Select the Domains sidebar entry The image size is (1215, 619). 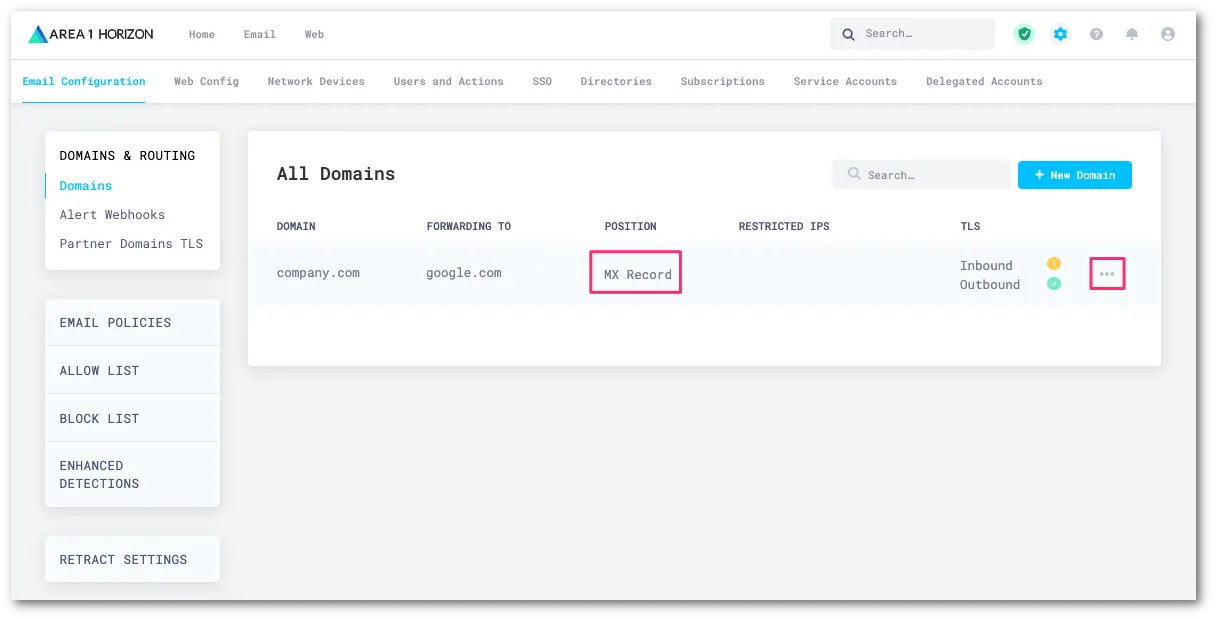pyautogui.click(x=85, y=185)
